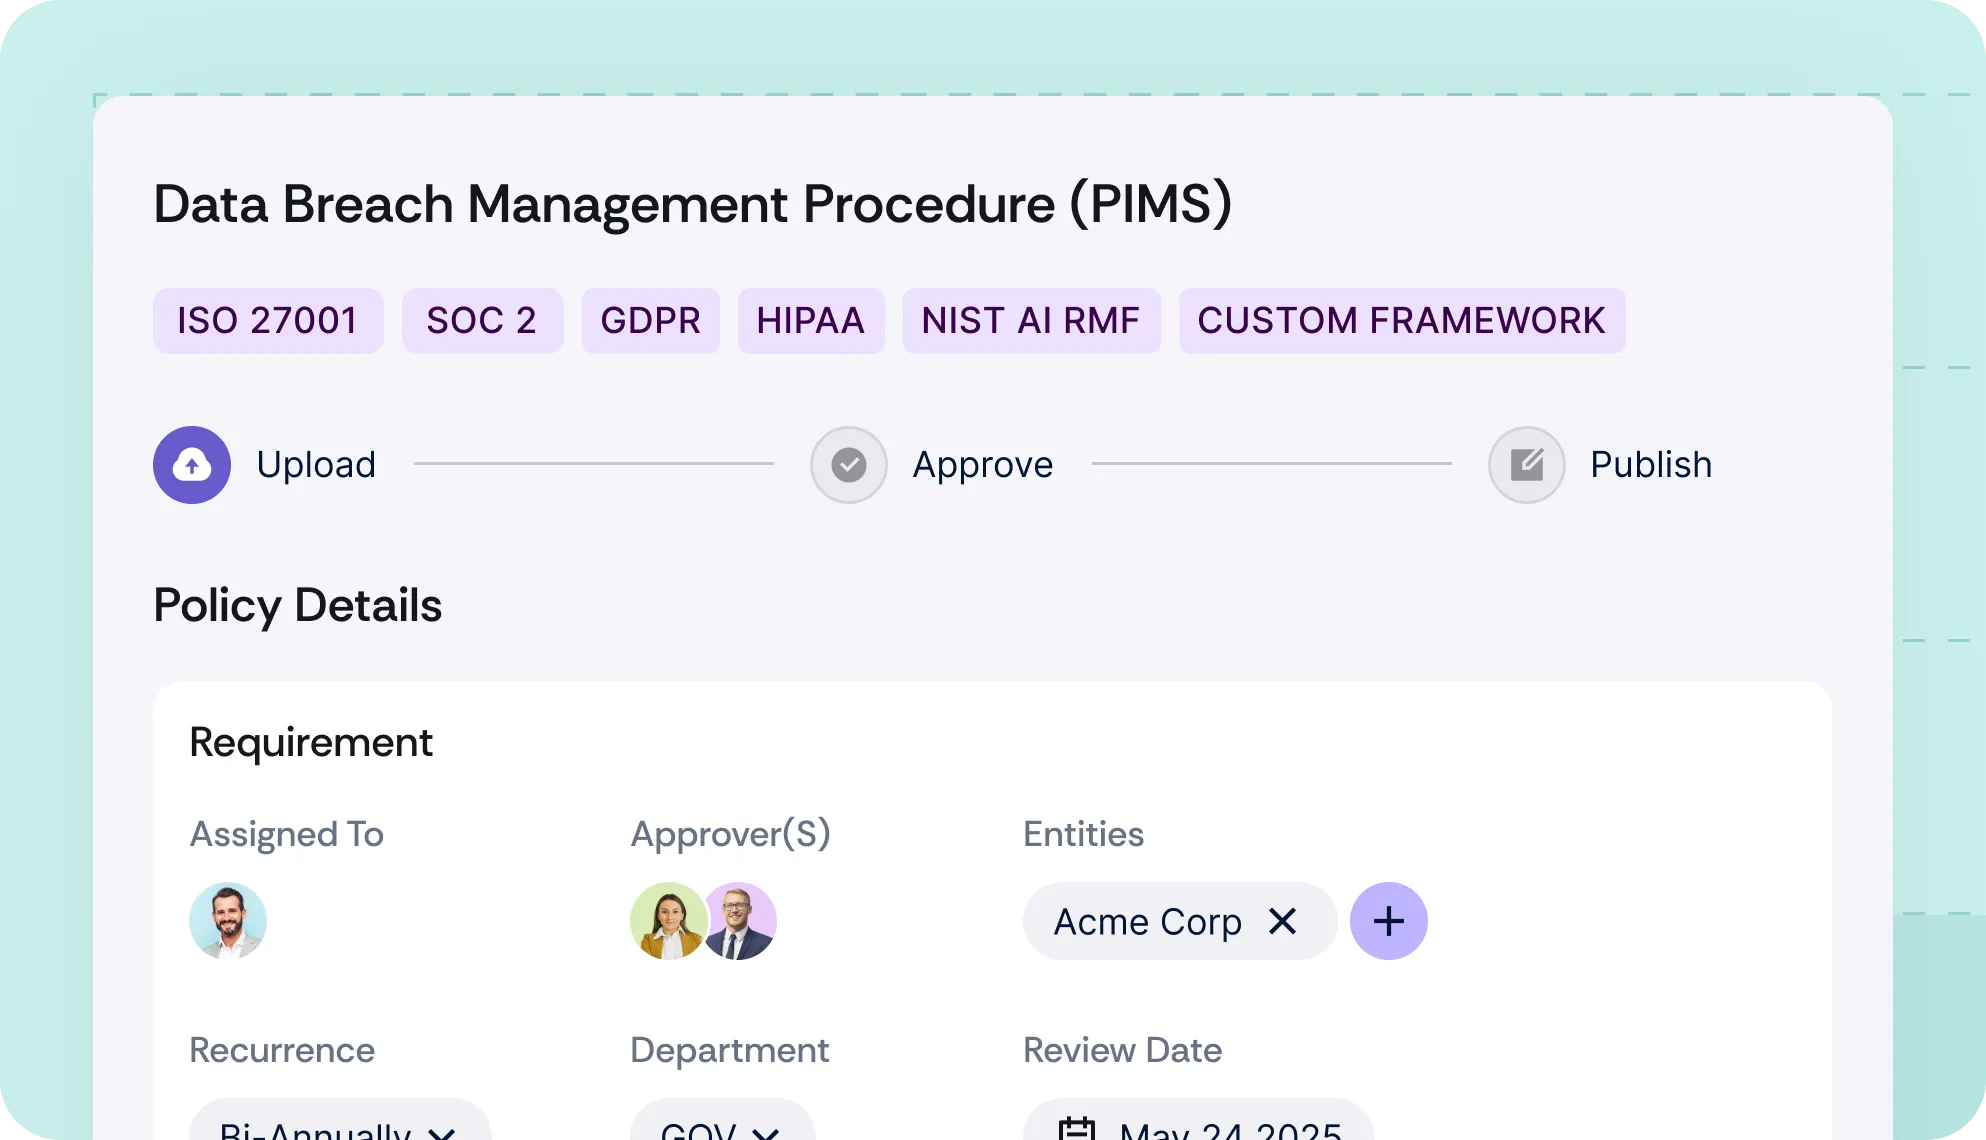Viewport: 1986px width, 1140px height.
Task: Click the purple Upload cloud icon
Action: click(x=192, y=465)
